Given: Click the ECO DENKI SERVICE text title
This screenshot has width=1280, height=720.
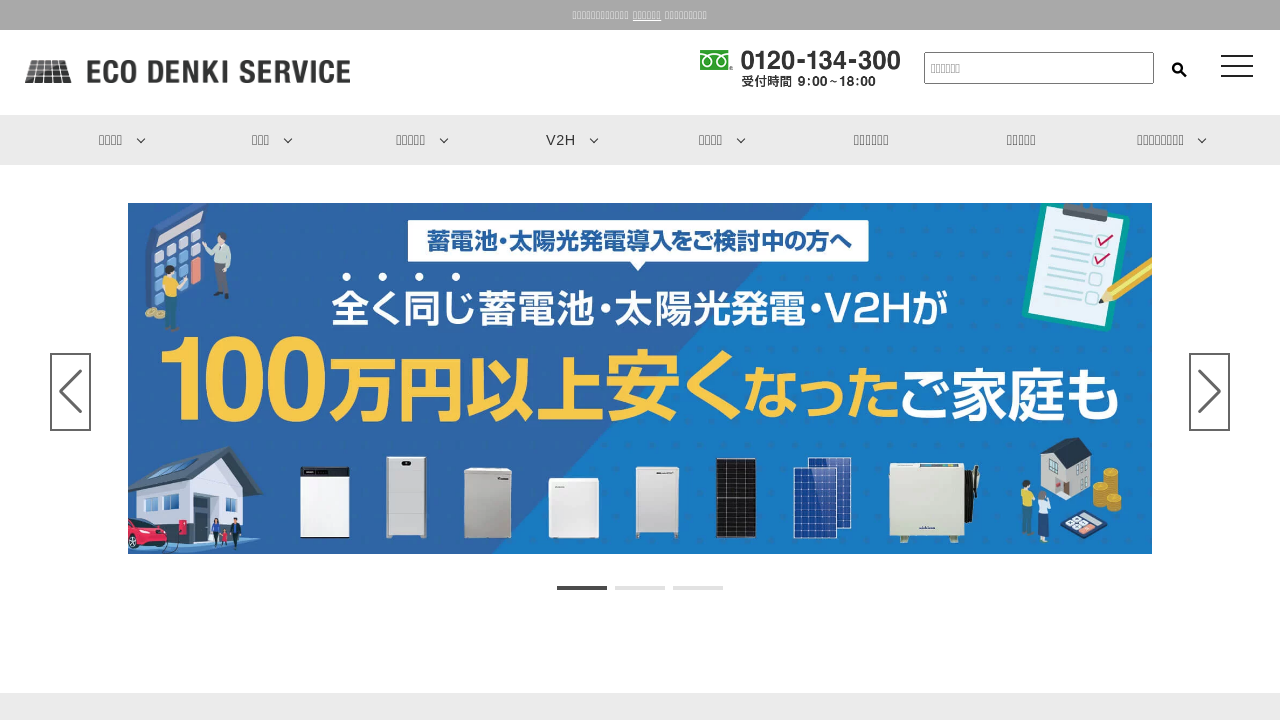Looking at the screenshot, I should (218, 72).
